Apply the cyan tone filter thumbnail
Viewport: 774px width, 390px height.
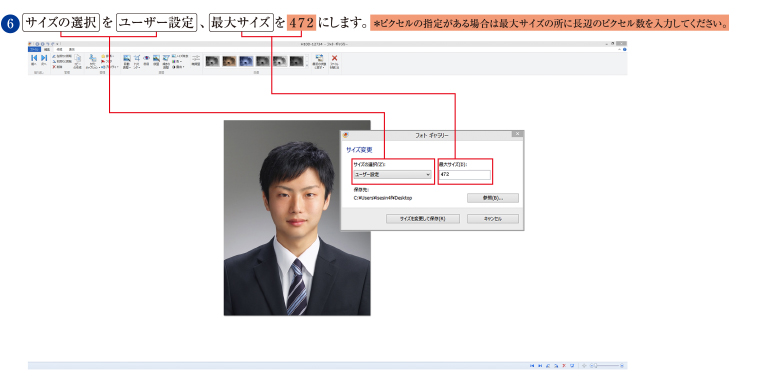click(x=246, y=61)
